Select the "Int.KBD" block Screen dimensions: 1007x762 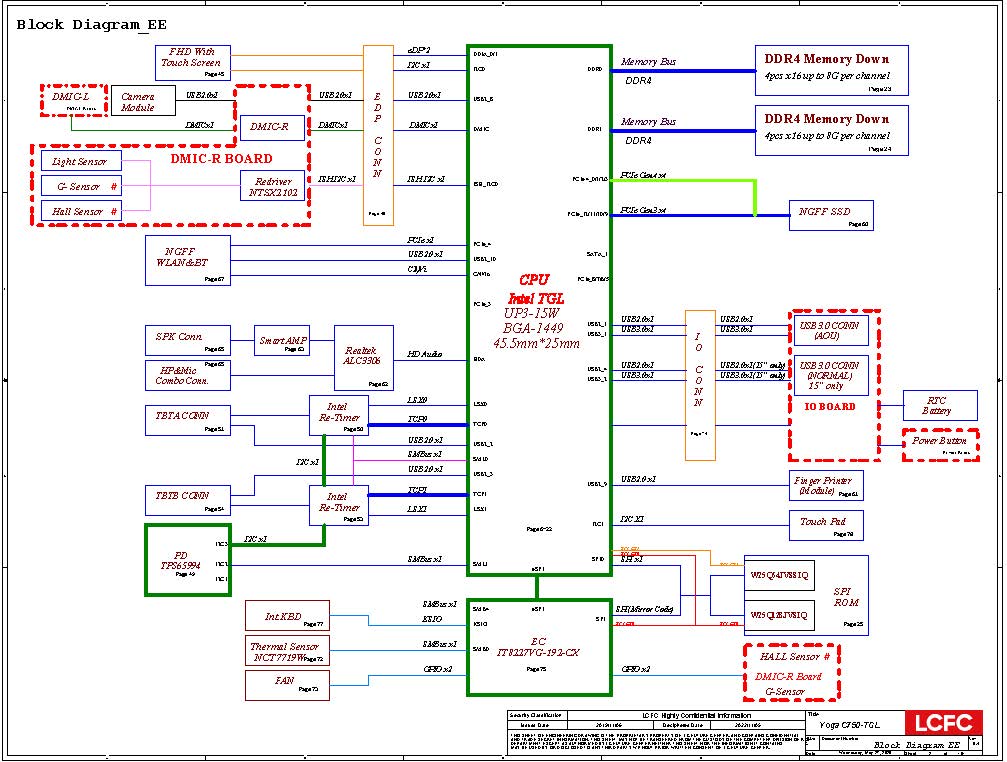pyautogui.click(x=287, y=616)
